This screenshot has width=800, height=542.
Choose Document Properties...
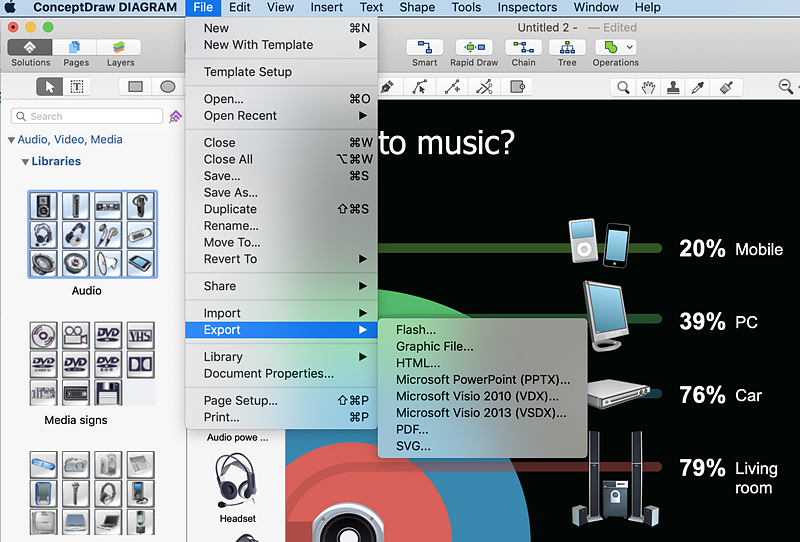(x=281, y=374)
